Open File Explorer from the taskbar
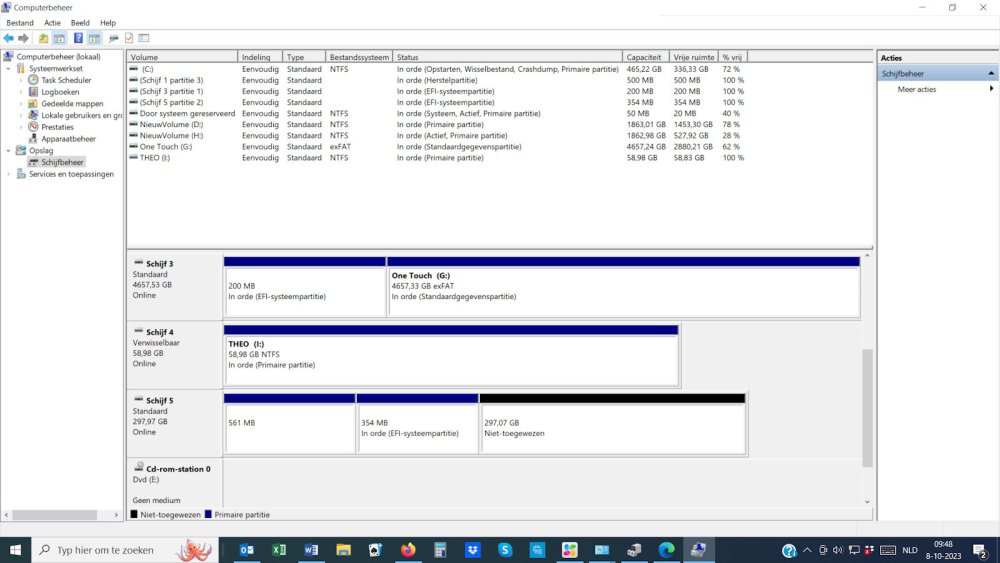1000x563 pixels. pos(343,550)
